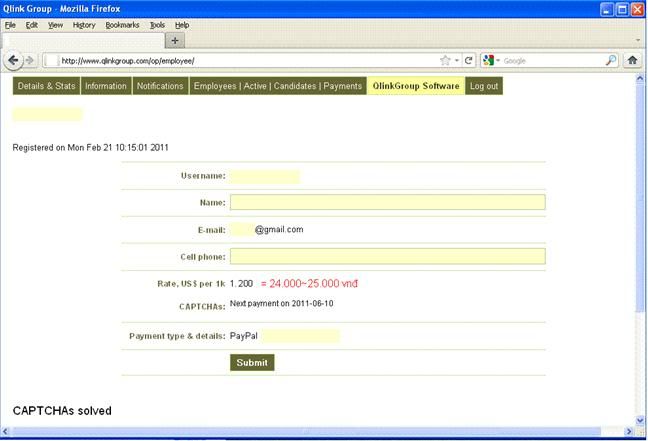This screenshot has height=441, width=648.
Task: Click the horizontal scrollbar left arrow
Action: tap(5, 431)
